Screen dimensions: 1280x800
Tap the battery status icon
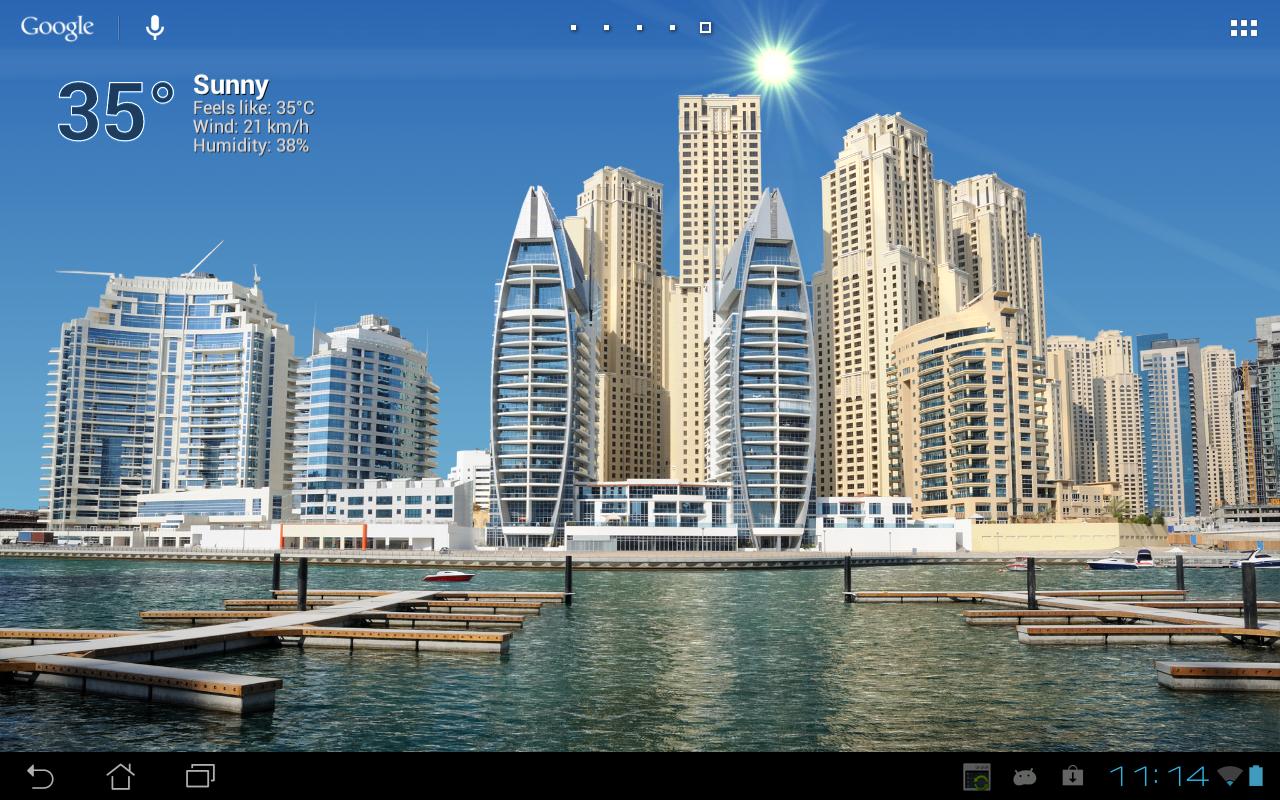point(1256,776)
